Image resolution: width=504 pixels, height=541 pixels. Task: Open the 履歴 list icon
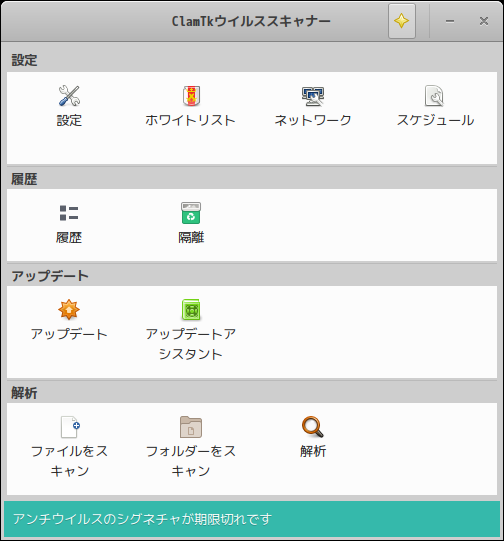pos(69,213)
